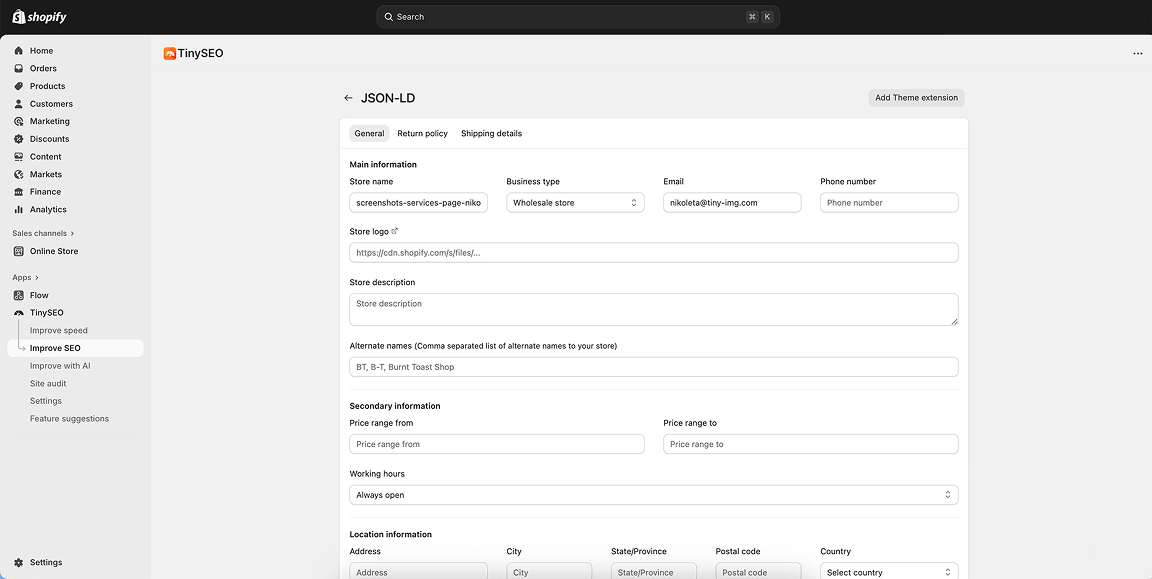1152x579 pixels.
Task: Click the Shopify logo
Action: point(39,16)
